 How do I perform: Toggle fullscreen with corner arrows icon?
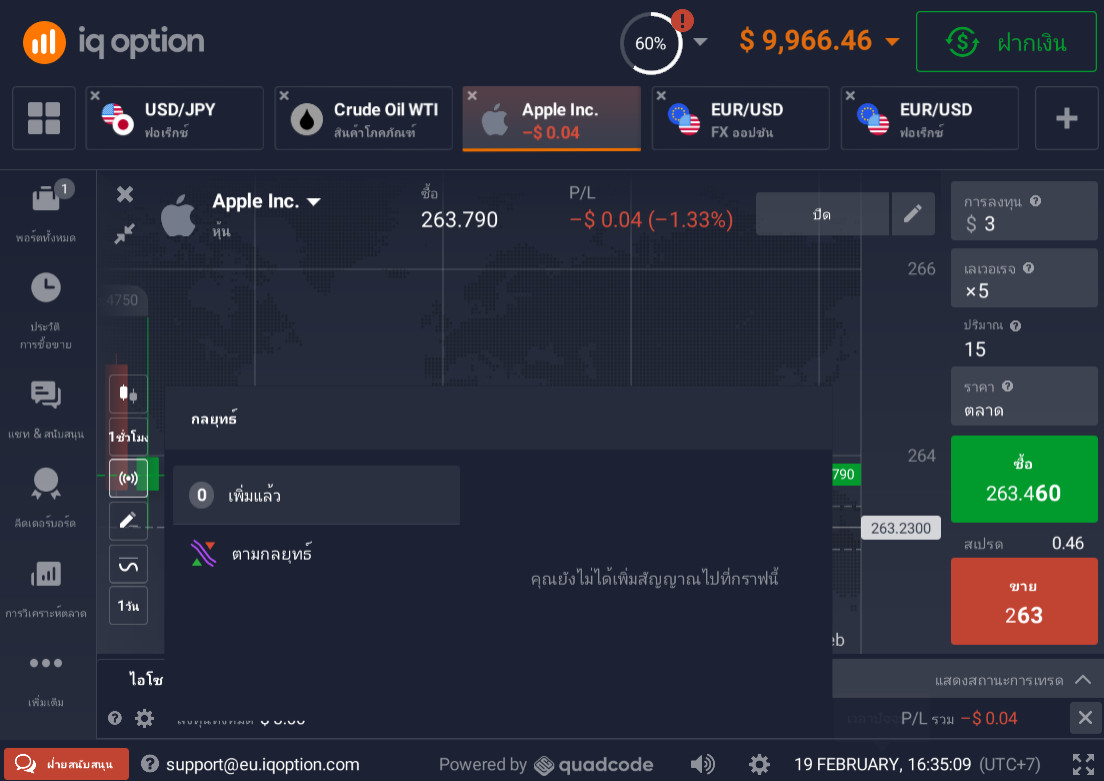pyautogui.click(x=1083, y=764)
